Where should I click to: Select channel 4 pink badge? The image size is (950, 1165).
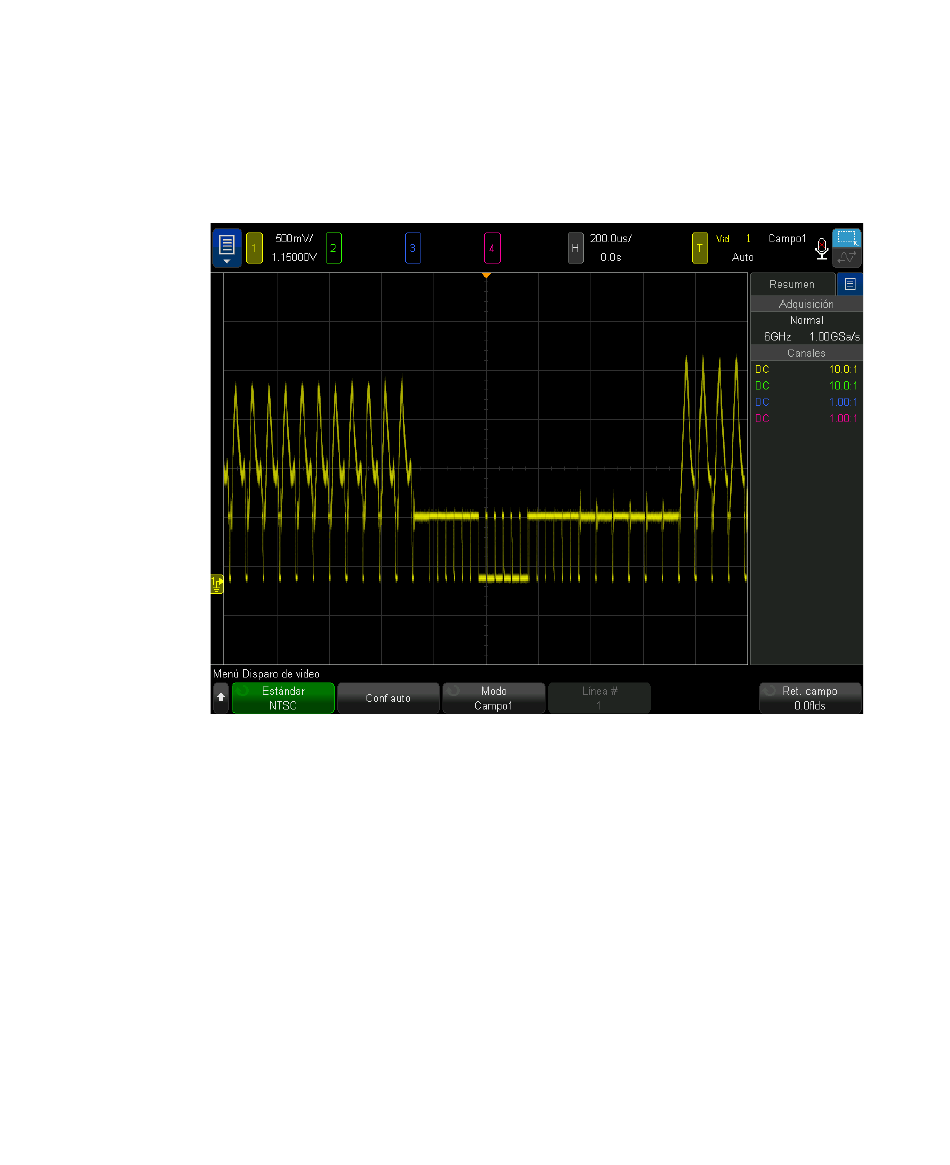pos(492,248)
